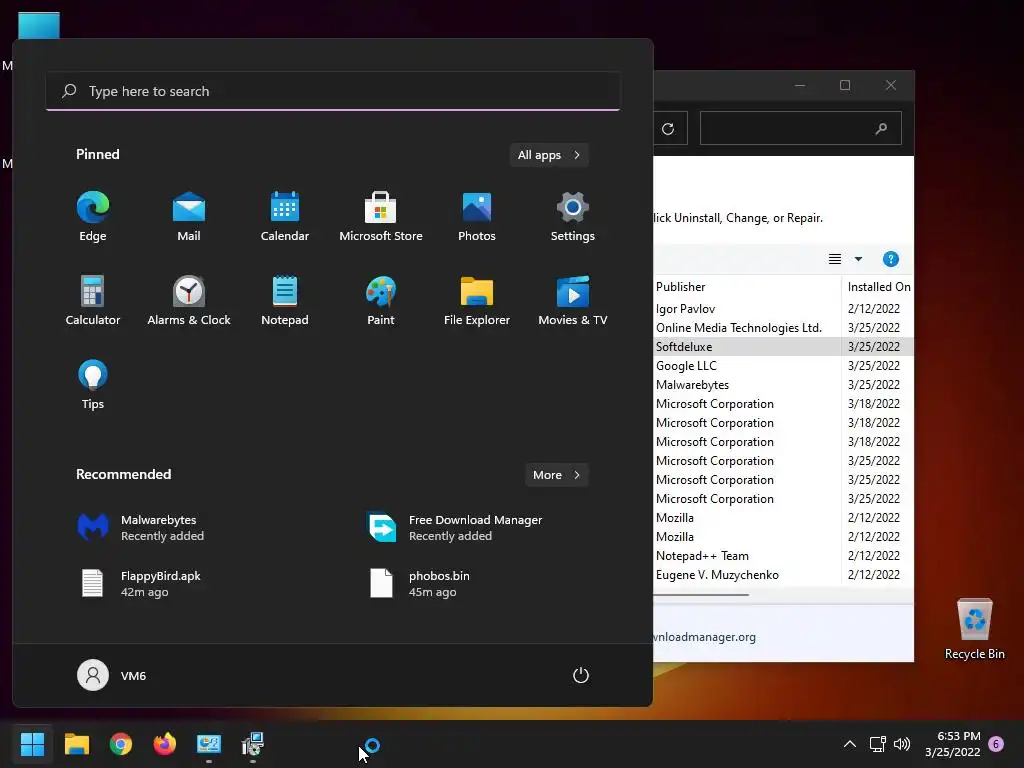The width and height of the screenshot is (1024, 768).
Task: Click the power button in Start menu
Action: (x=581, y=675)
